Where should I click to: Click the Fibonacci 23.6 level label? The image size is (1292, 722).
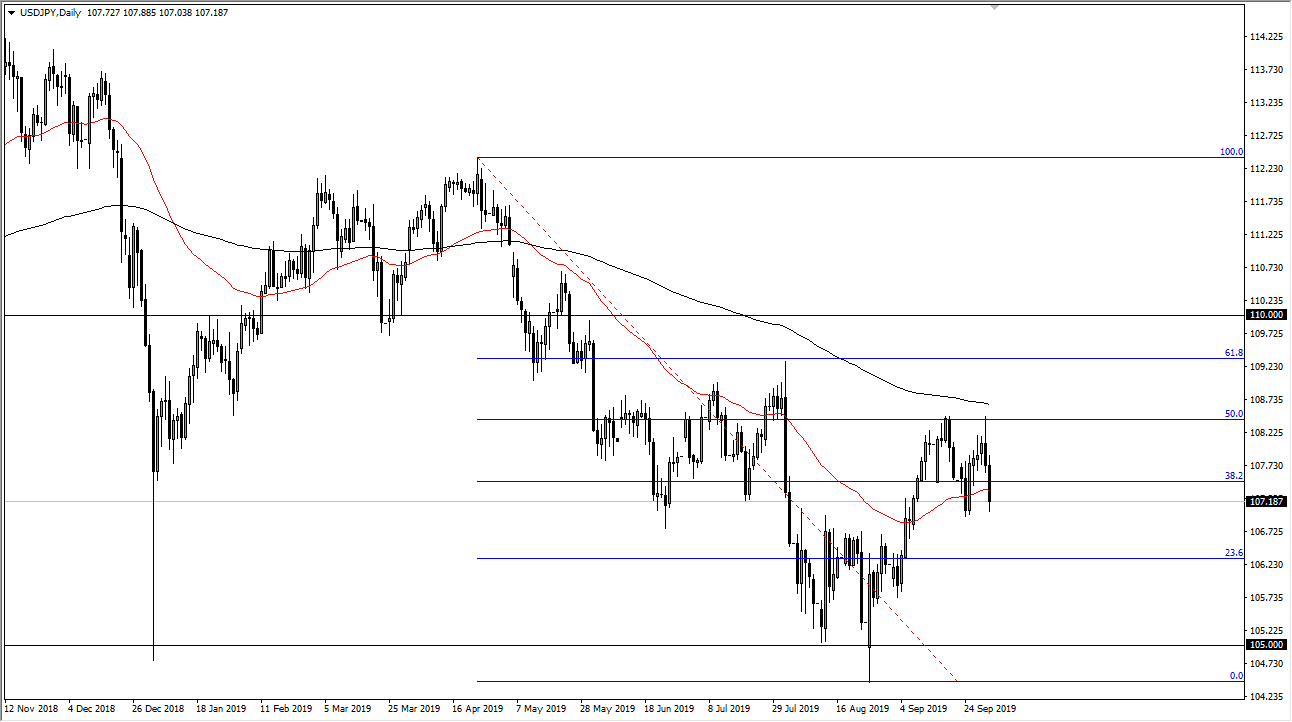(1233, 553)
